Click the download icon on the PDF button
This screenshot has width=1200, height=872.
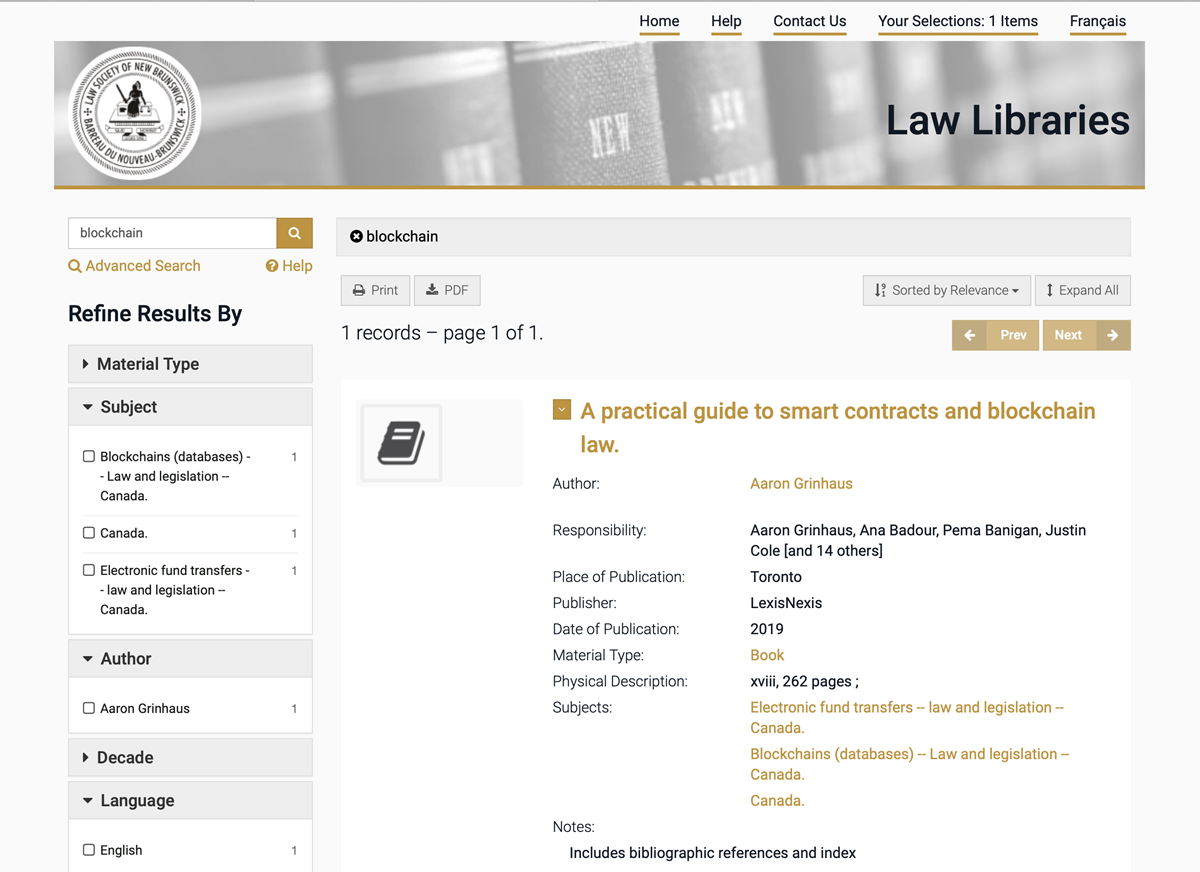pyautogui.click(x=432, y=289)
